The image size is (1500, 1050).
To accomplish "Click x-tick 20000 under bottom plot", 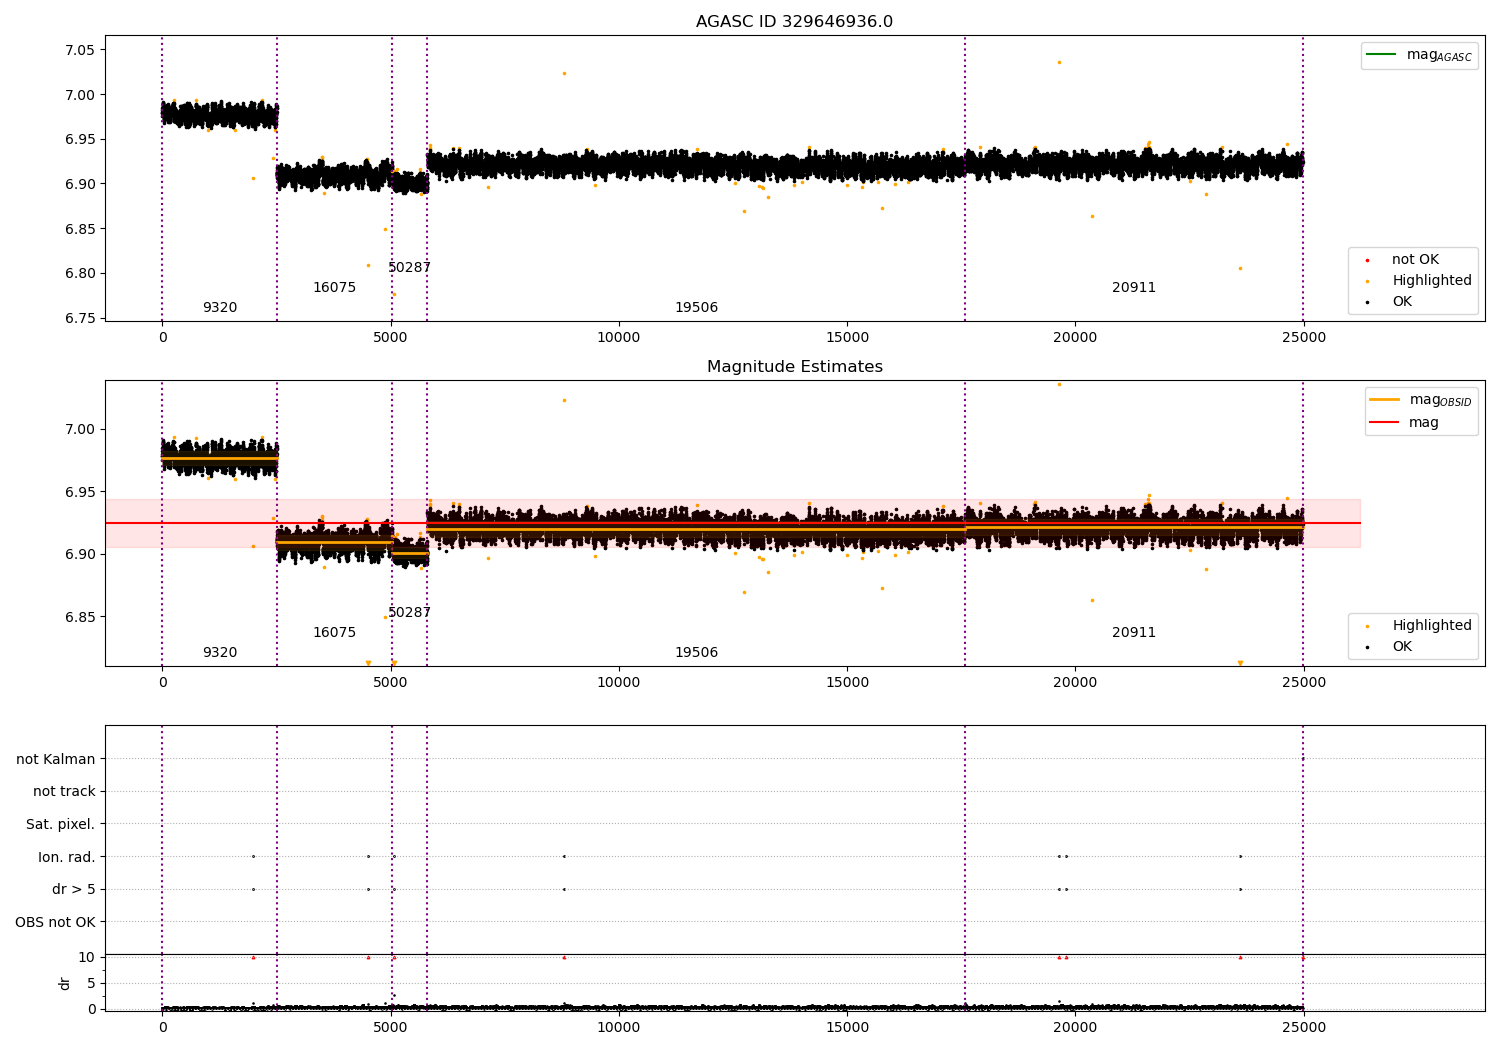I will click(1075, 1026).
